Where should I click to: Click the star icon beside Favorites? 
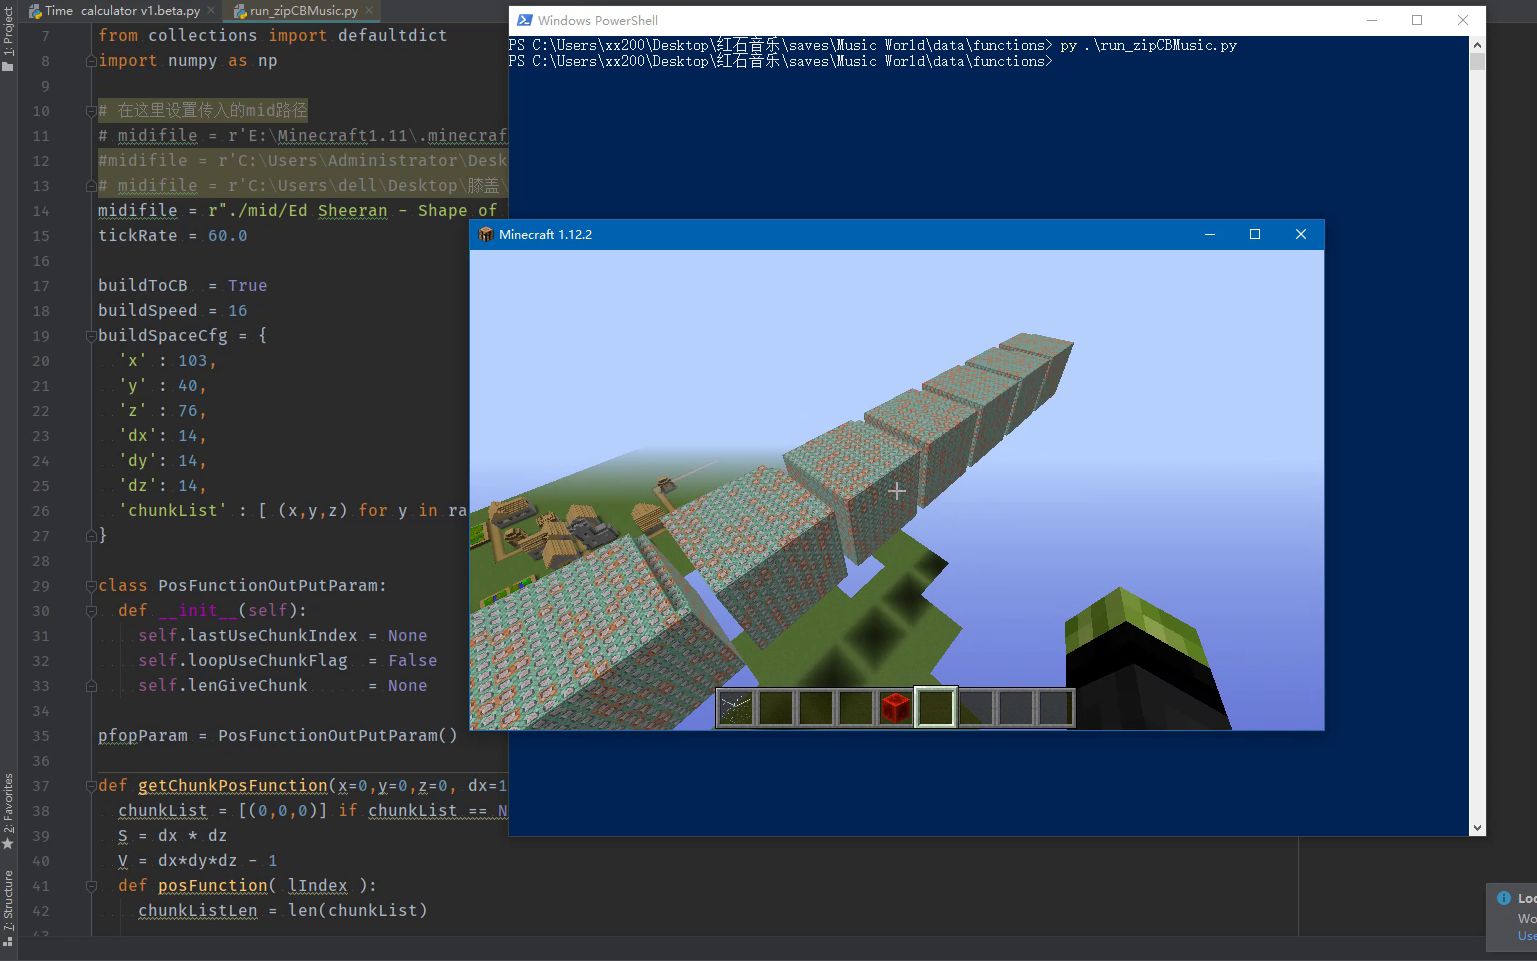tap(8, 844)
